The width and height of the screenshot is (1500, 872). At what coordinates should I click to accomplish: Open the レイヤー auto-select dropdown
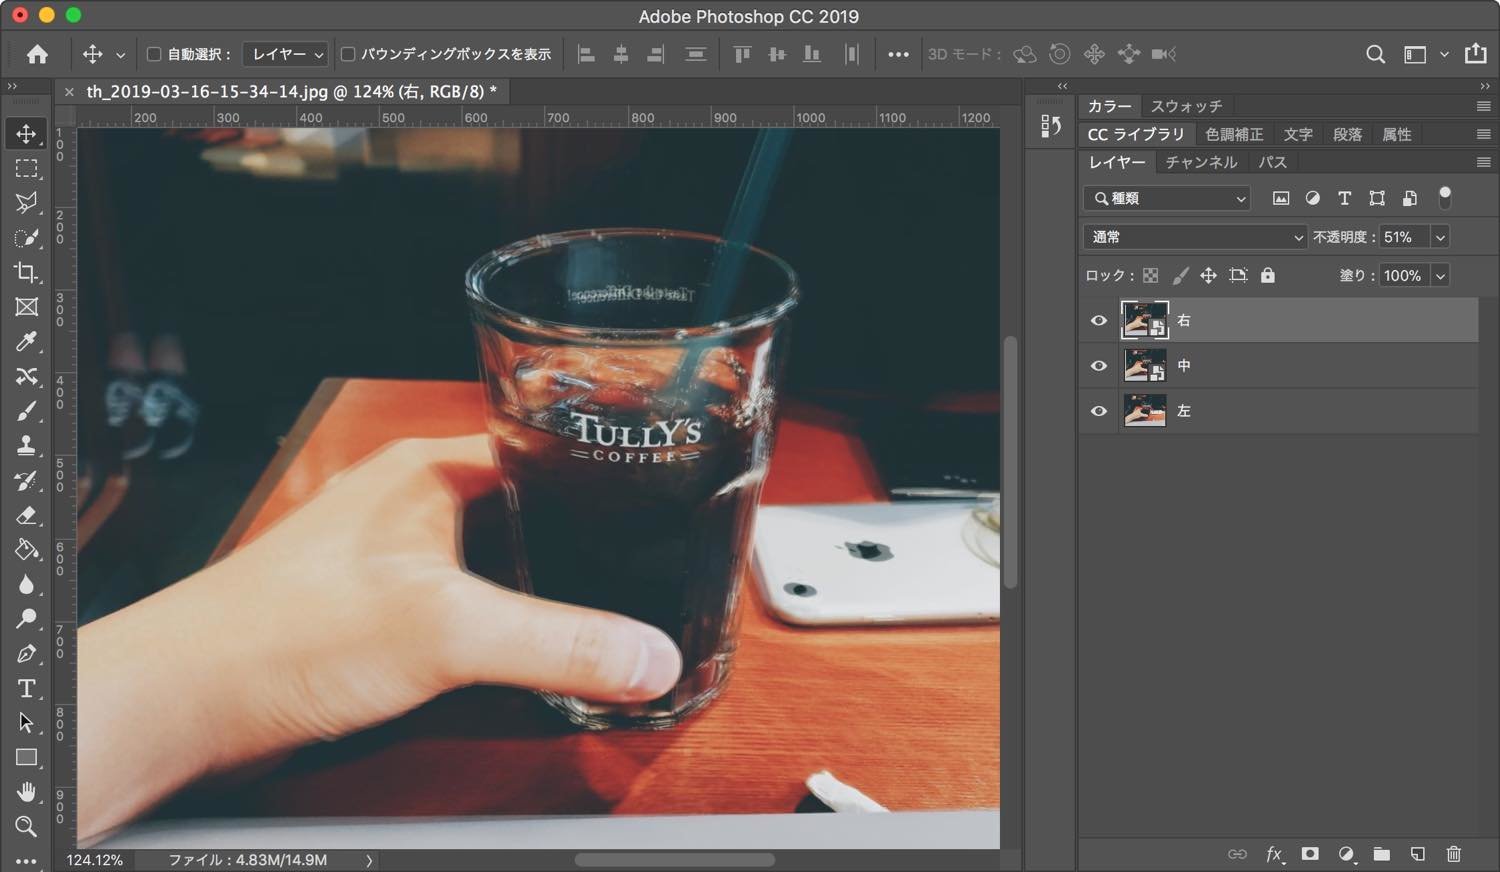coord(286,54)
